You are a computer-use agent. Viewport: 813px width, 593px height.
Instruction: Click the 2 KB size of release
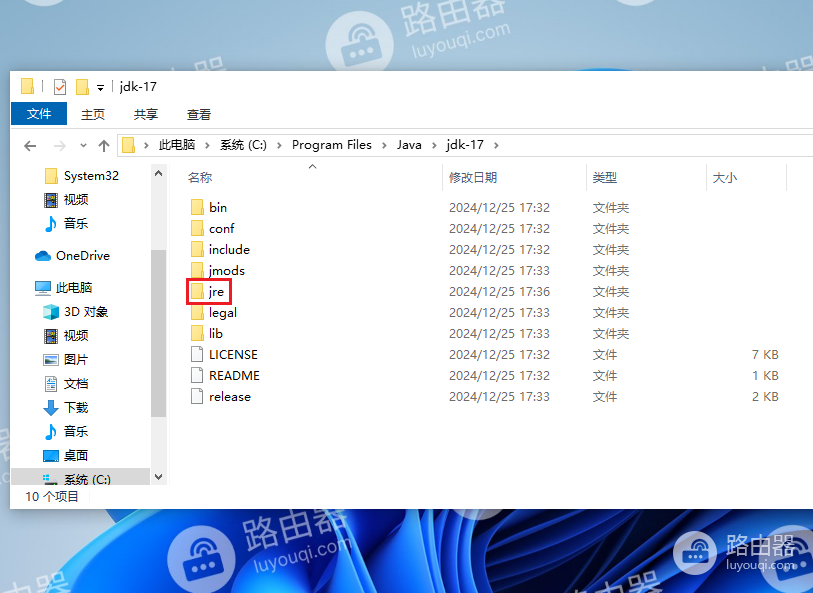[x=765, y=397]
